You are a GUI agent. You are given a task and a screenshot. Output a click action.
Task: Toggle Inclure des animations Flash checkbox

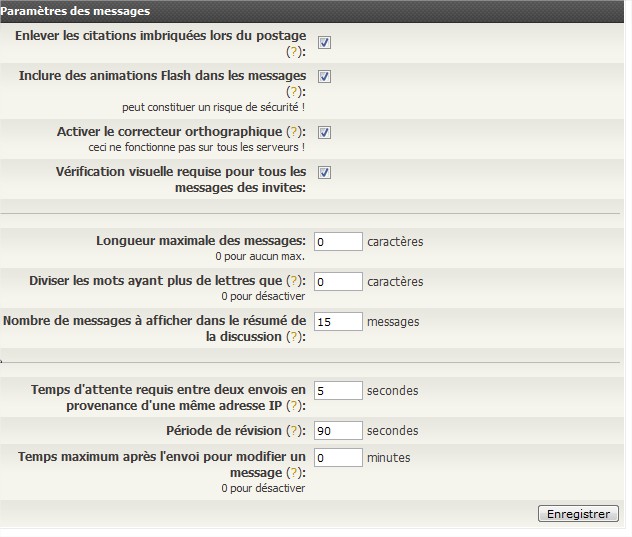coord(324,76)
